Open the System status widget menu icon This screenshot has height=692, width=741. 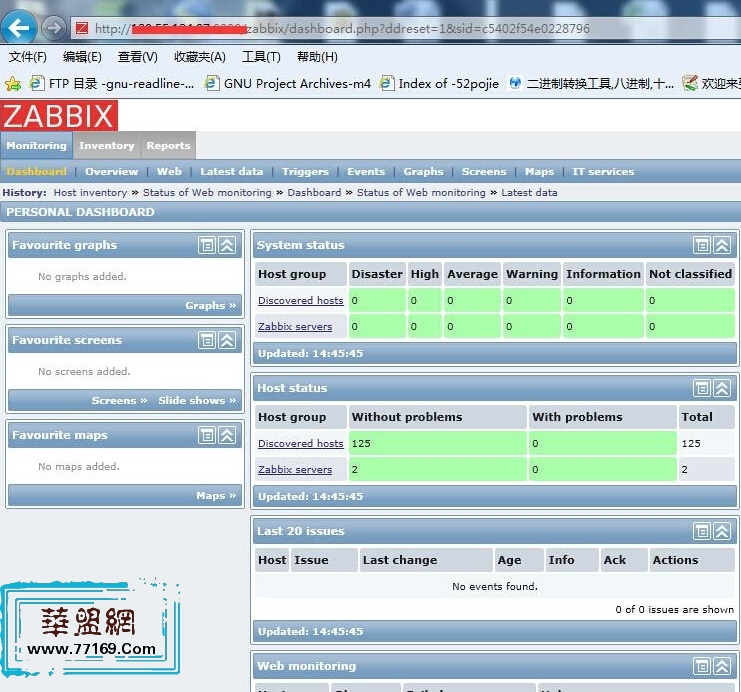coord(702,245)
